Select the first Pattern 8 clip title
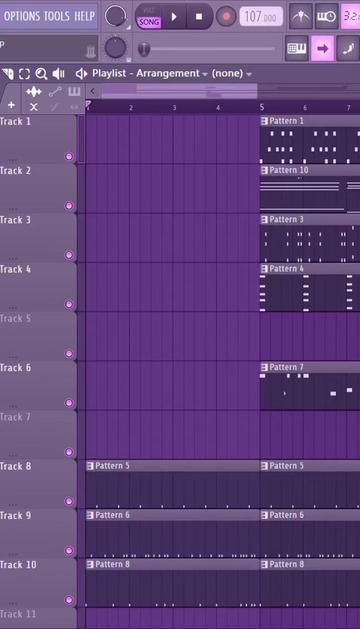The width and height of the screenshot is (360, 629). pos(112,564)
